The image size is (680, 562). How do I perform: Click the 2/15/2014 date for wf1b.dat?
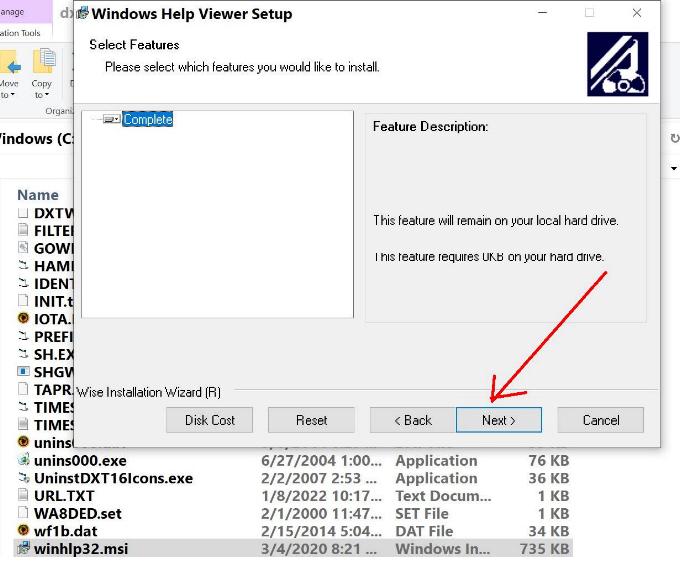coord(321,531)
